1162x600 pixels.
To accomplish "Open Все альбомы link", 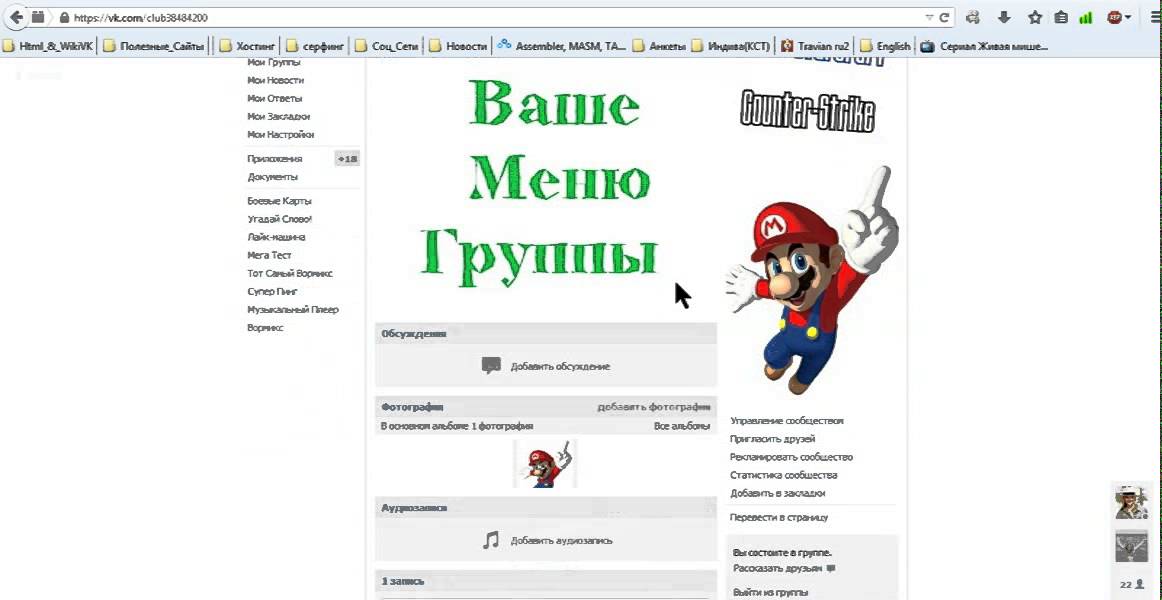I will [x=682, y=426].
